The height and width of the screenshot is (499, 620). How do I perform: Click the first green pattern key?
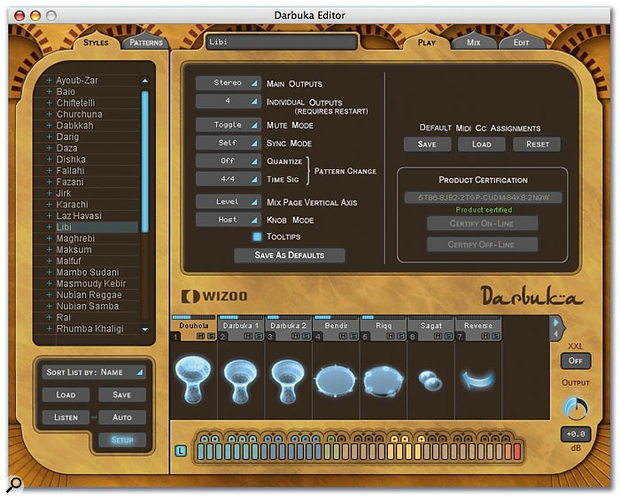tap(328, 451)
